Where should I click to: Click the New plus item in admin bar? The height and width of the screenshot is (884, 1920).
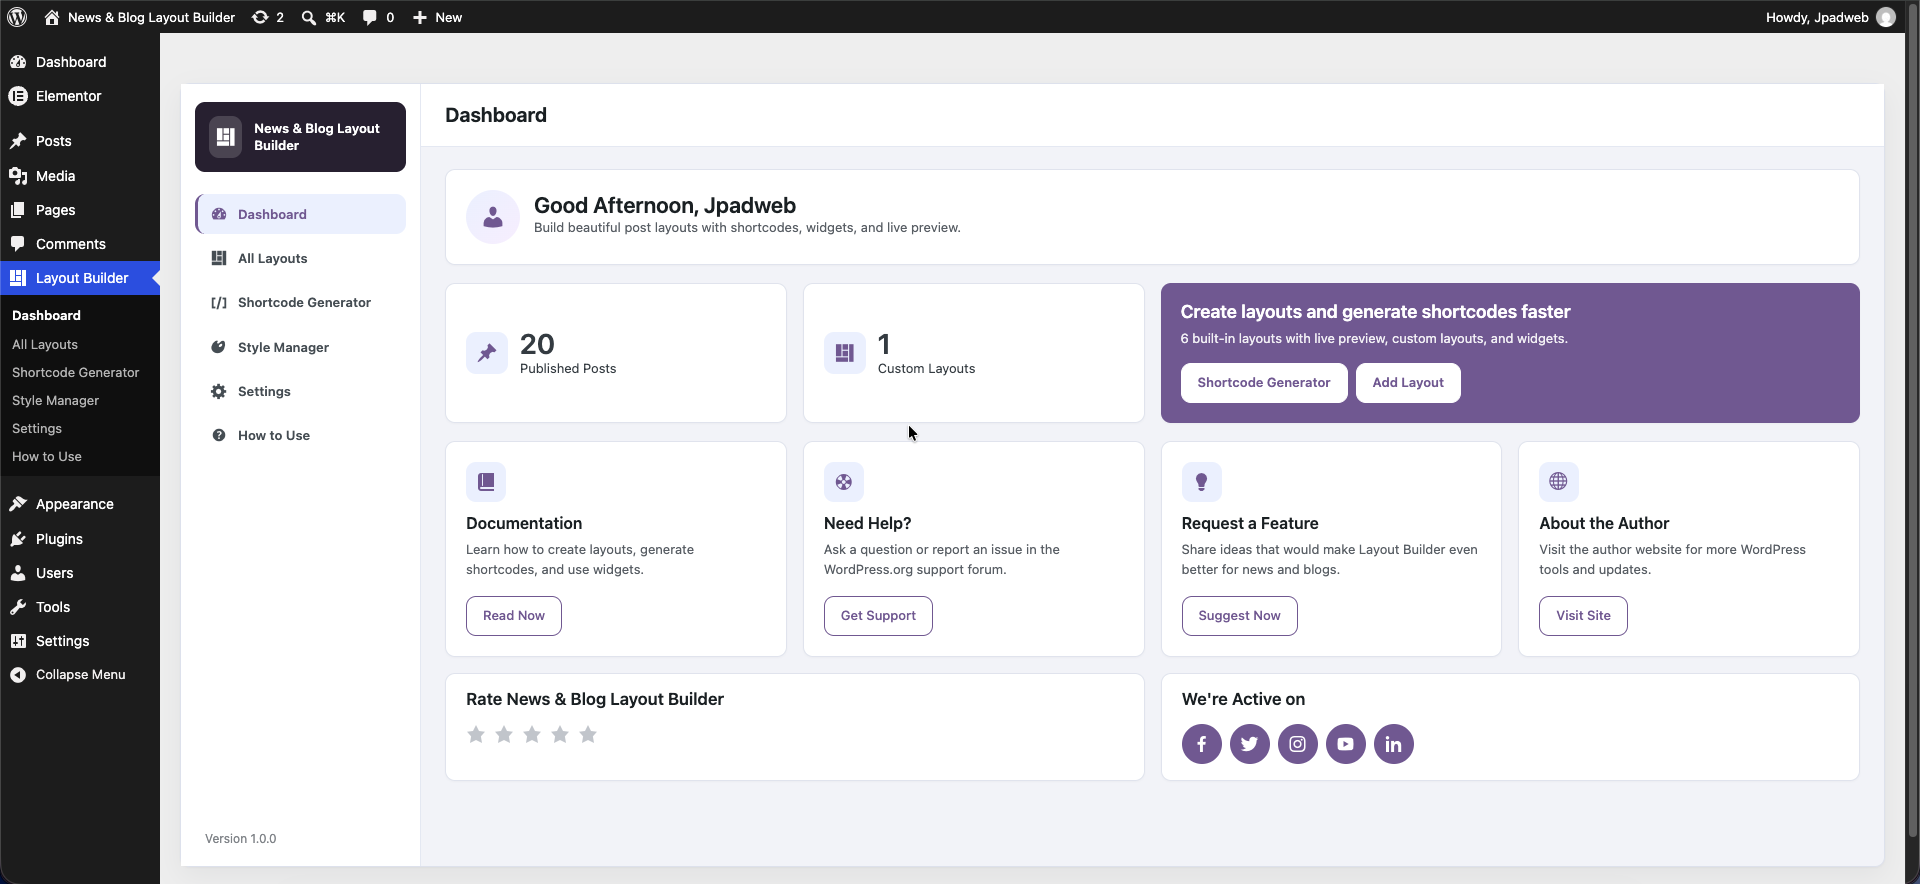(437, 17)
